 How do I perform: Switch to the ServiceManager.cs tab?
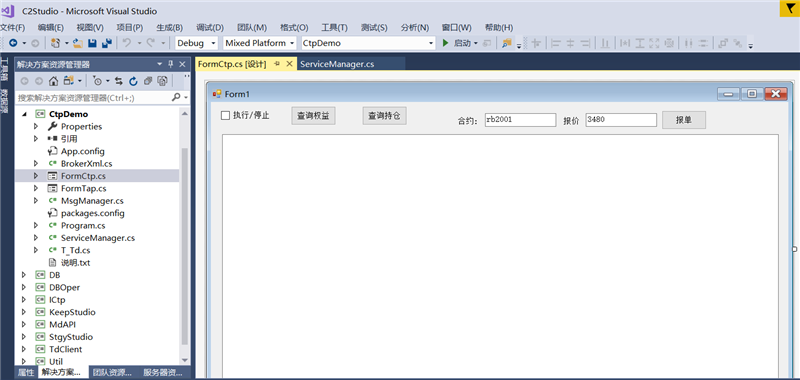coord(337,64)
